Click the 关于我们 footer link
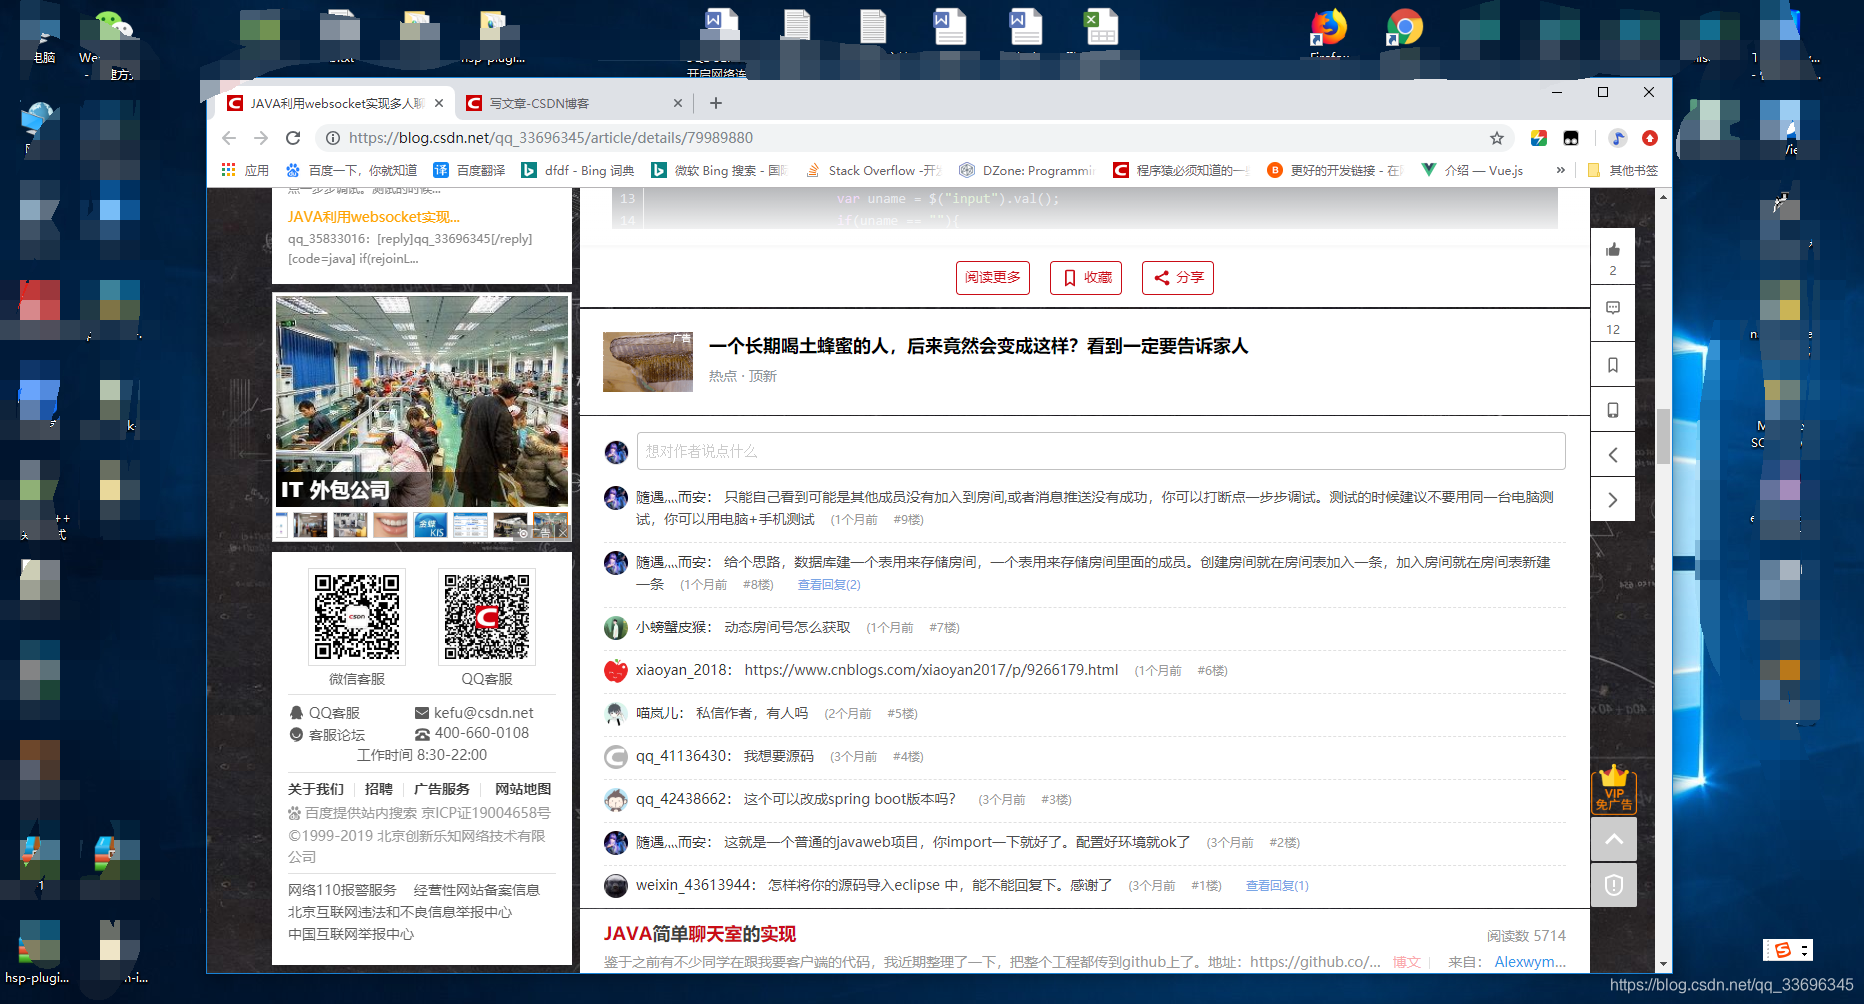 click(x=316, y=789)
